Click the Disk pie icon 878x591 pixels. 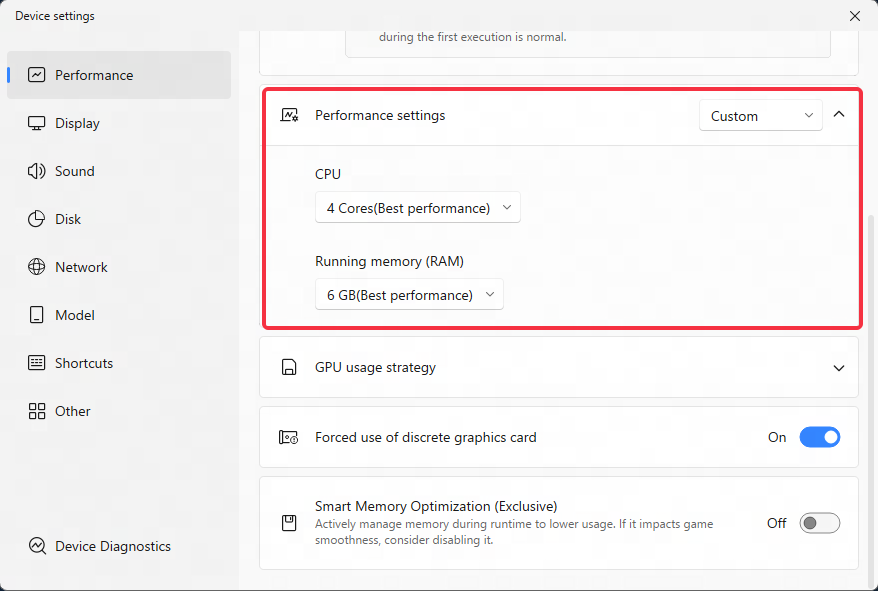pyautogui.click(x=36, y=219)
